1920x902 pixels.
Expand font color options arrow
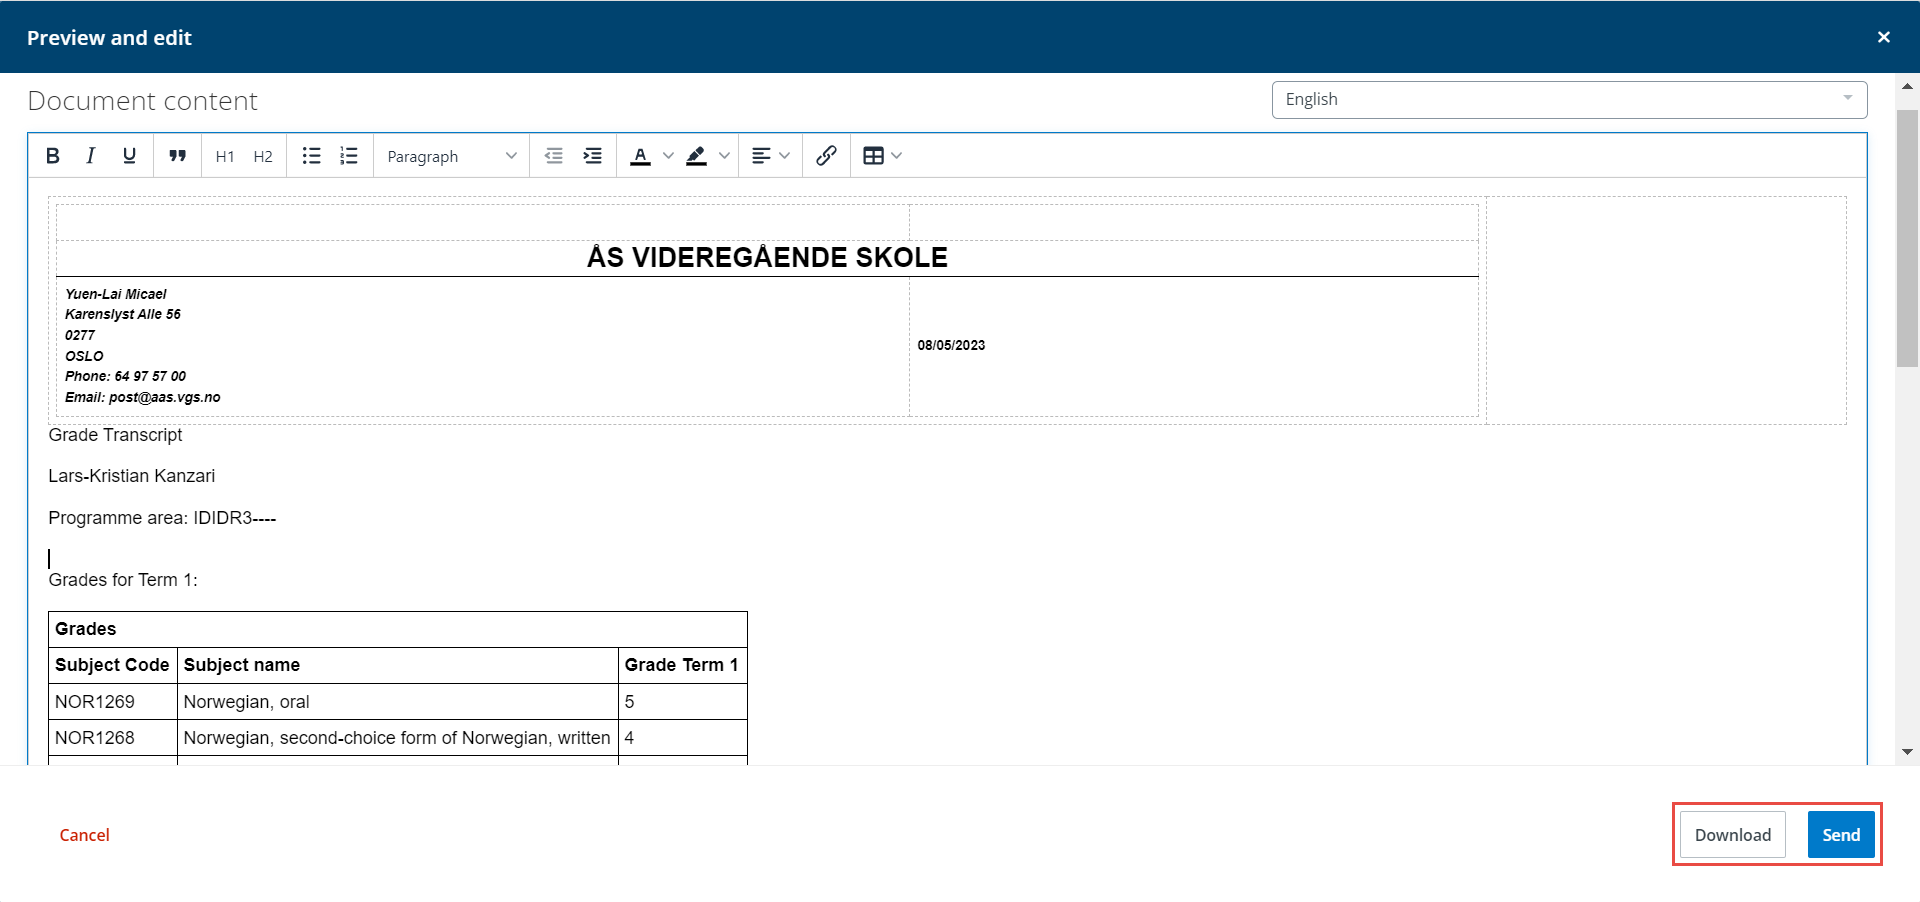pyautogui.click(x=668, y=156)
